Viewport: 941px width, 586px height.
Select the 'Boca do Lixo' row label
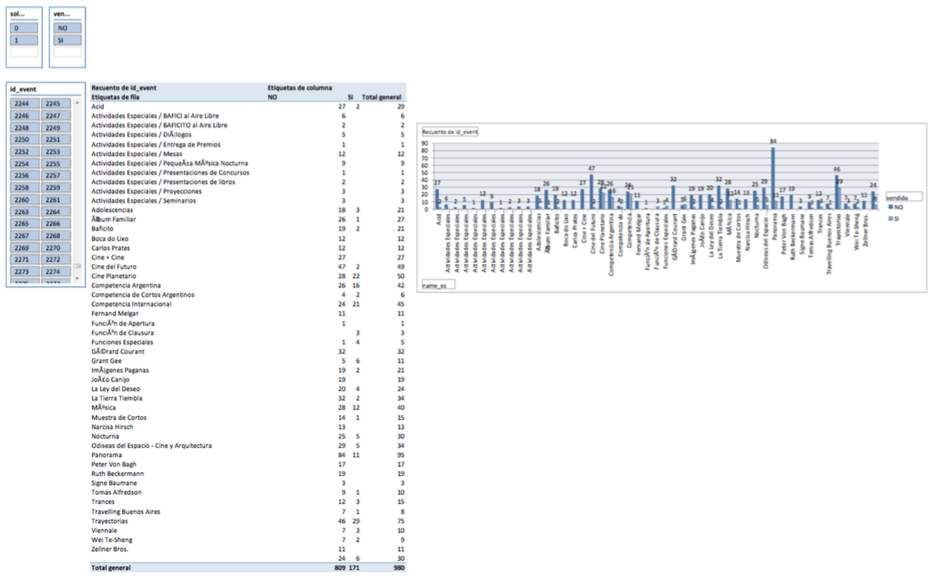coord(109,238)
